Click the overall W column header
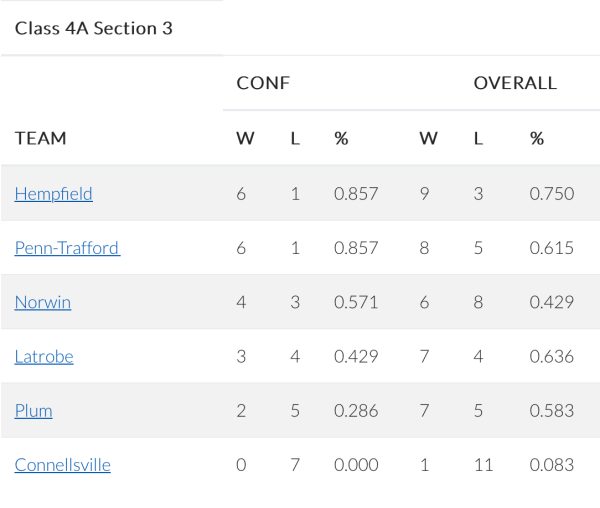Screen dimensions: 600x508 [x=428, y=139]
